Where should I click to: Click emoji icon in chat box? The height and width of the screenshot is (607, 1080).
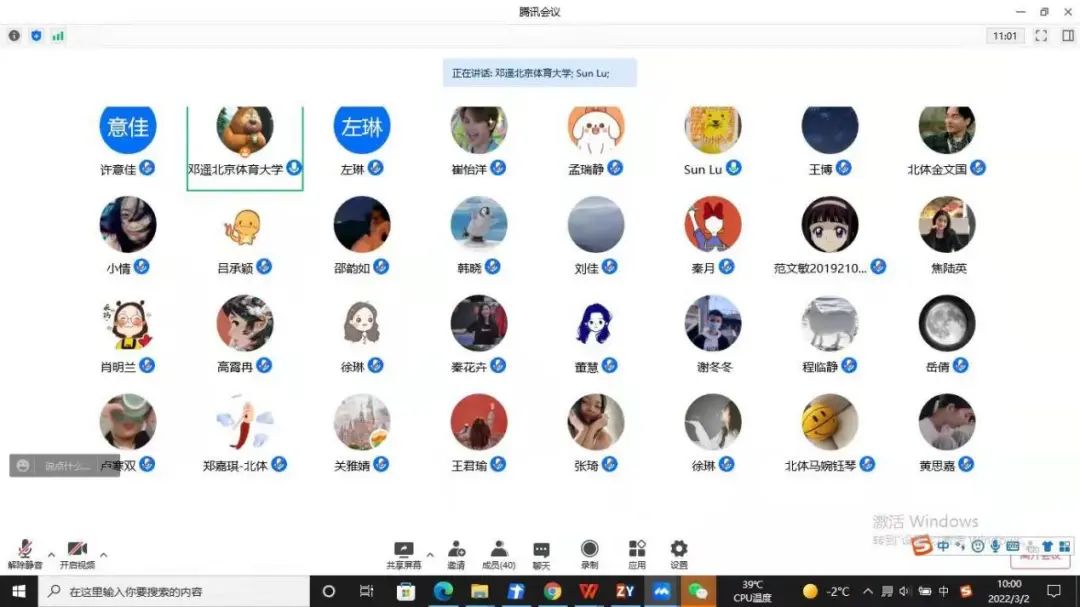pos(23,466)
